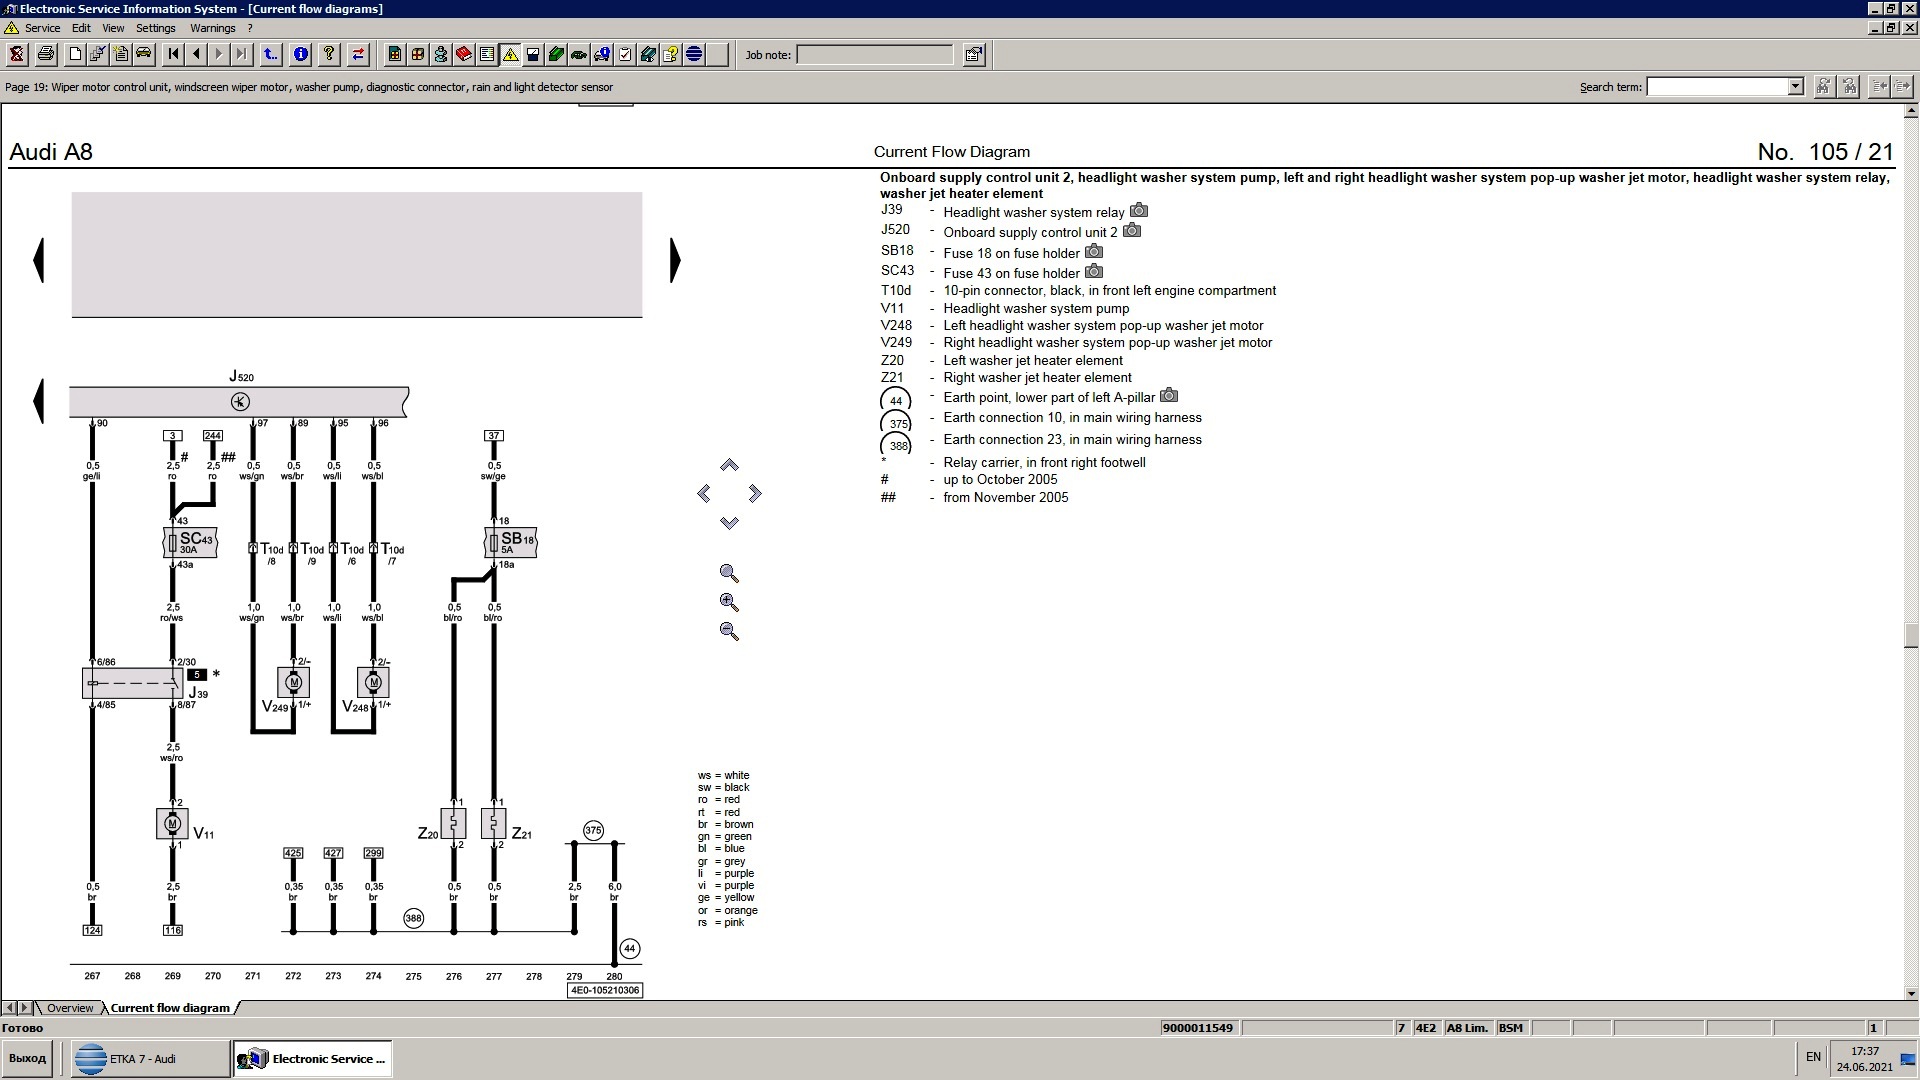Image resolution: width=1920 pixels, height=1080 pixels.
Task: Click the Выход button
Action: click(x=28, y=1058)
